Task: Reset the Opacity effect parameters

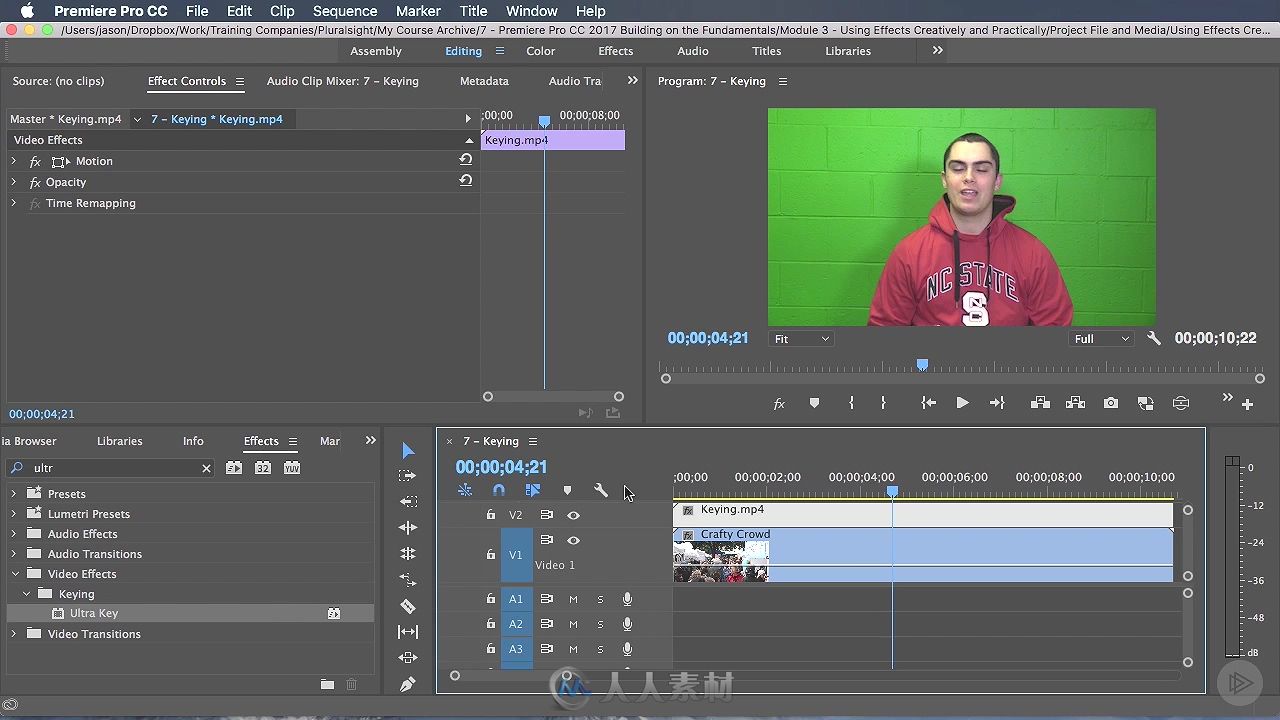Action: coord(466,181)
